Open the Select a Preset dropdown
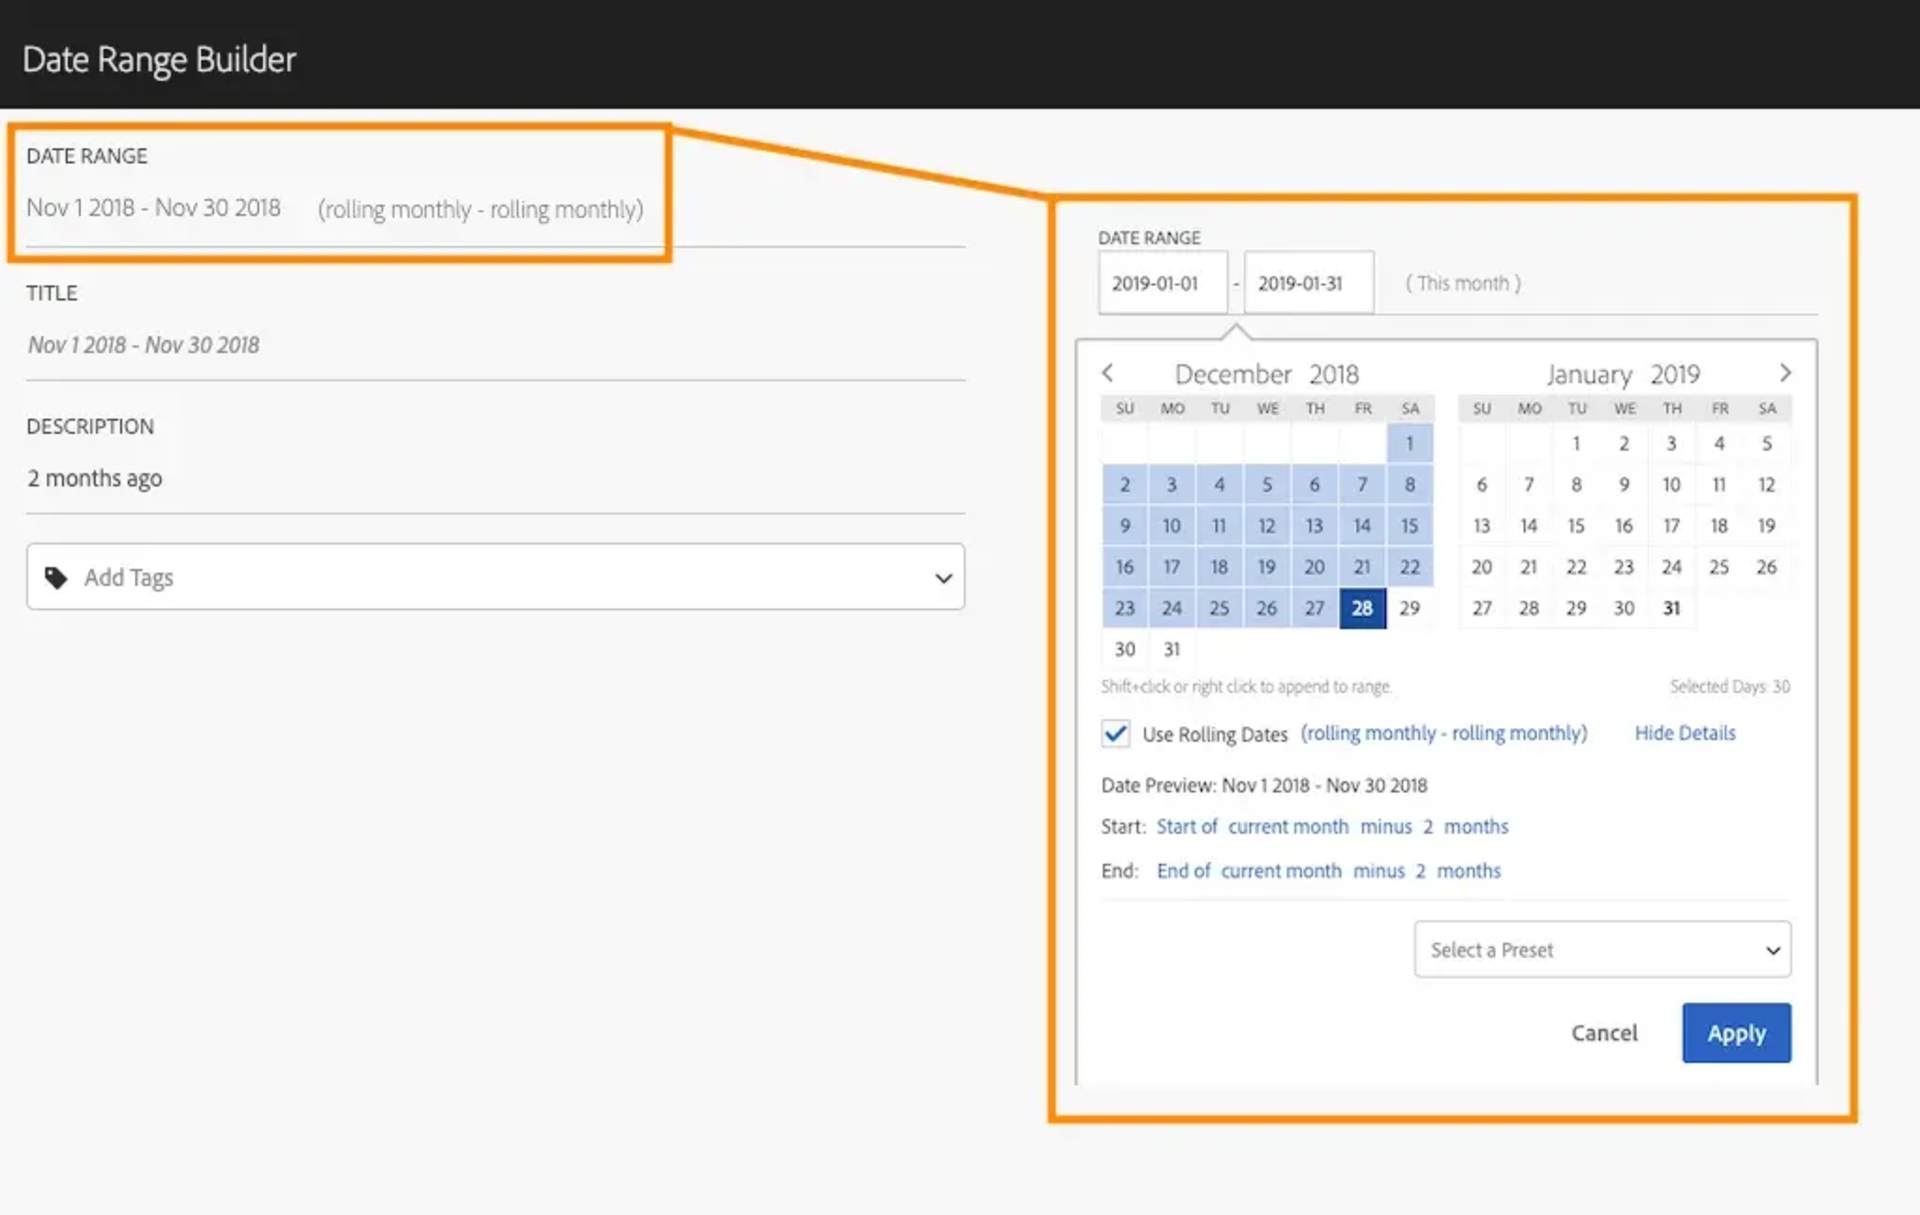This screenshot has height=1215, width=1920. point(1601,949)
